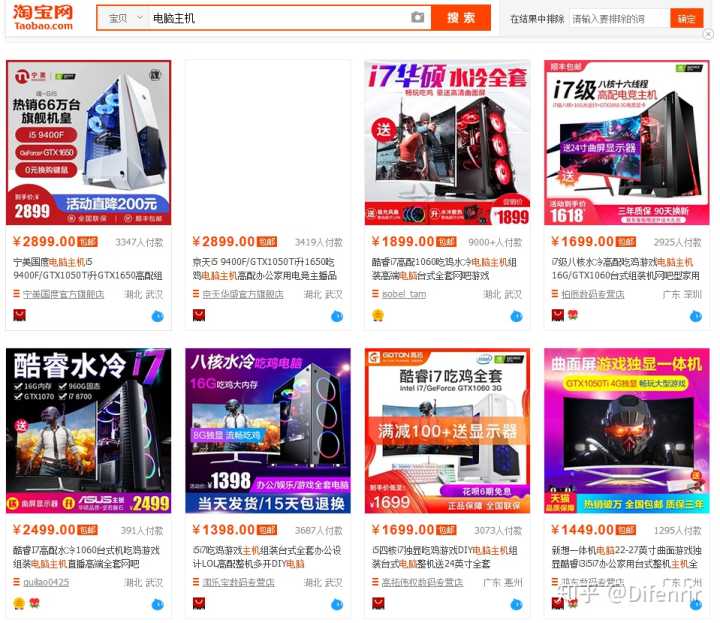The height and width of the screenshot is (623, 720).
Task: Click the Tmall badge of 3073人付款 listing
Action: pos(378,603)
